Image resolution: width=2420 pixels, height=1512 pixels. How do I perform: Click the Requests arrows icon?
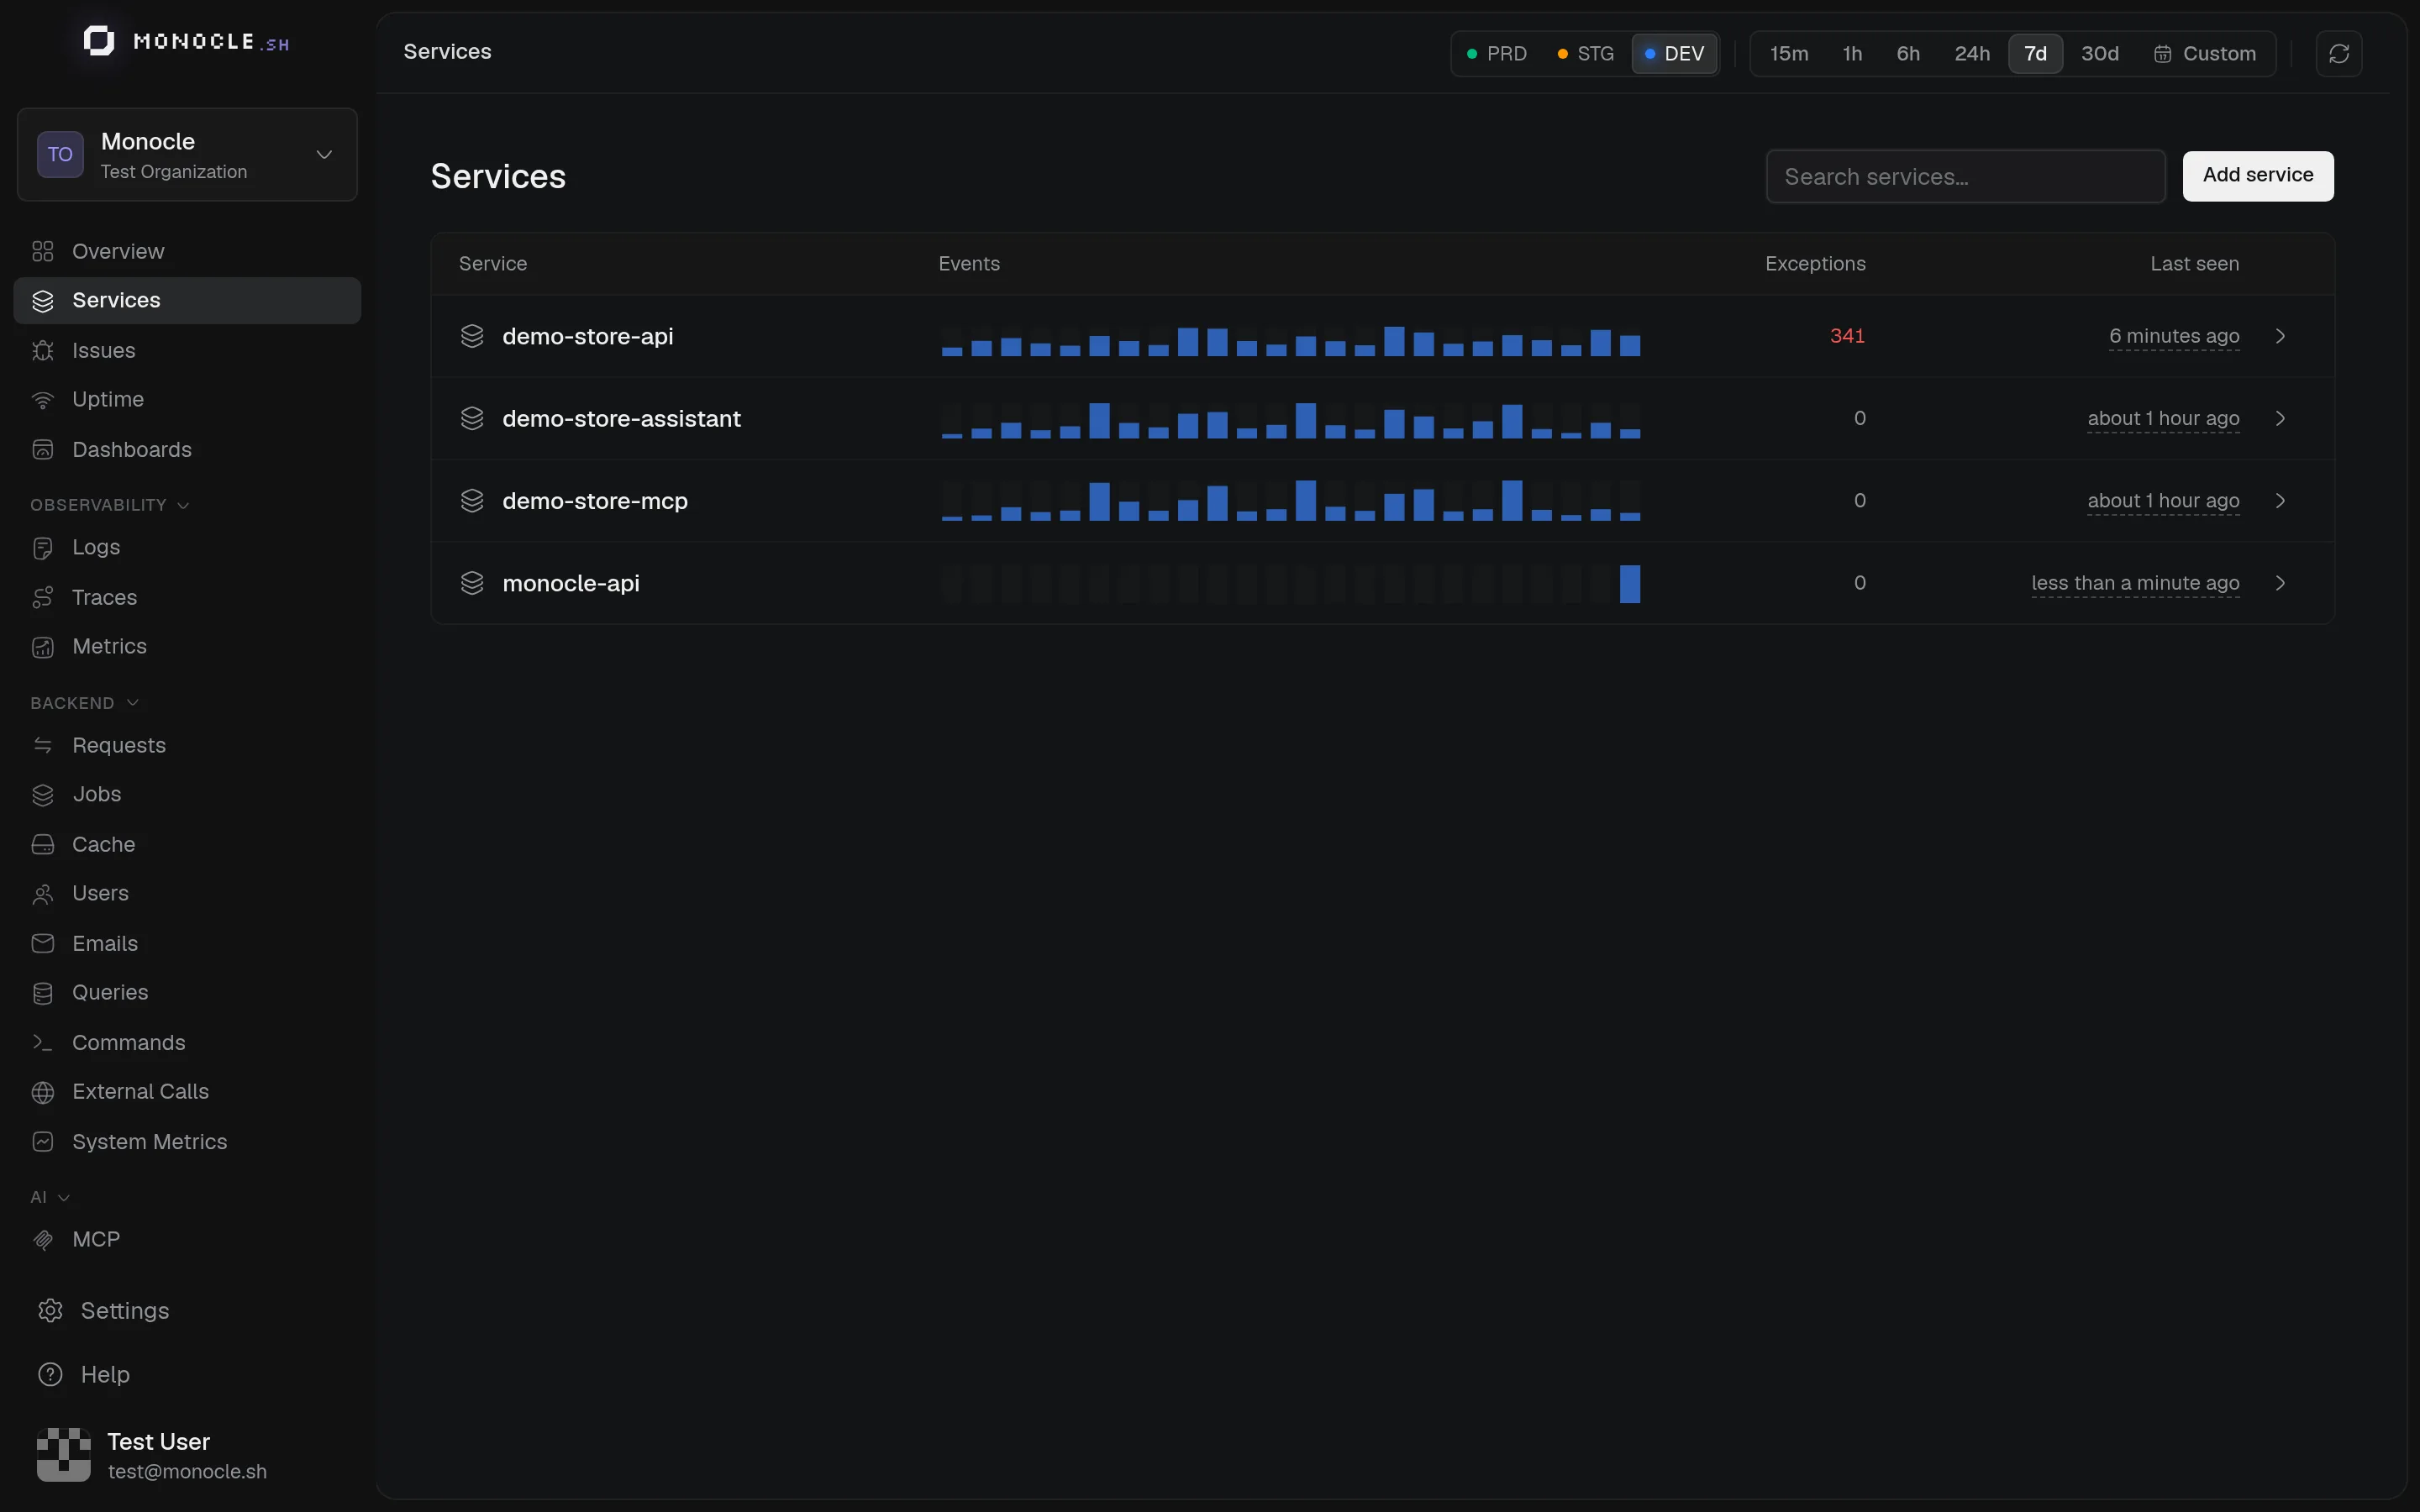(43, 745)
